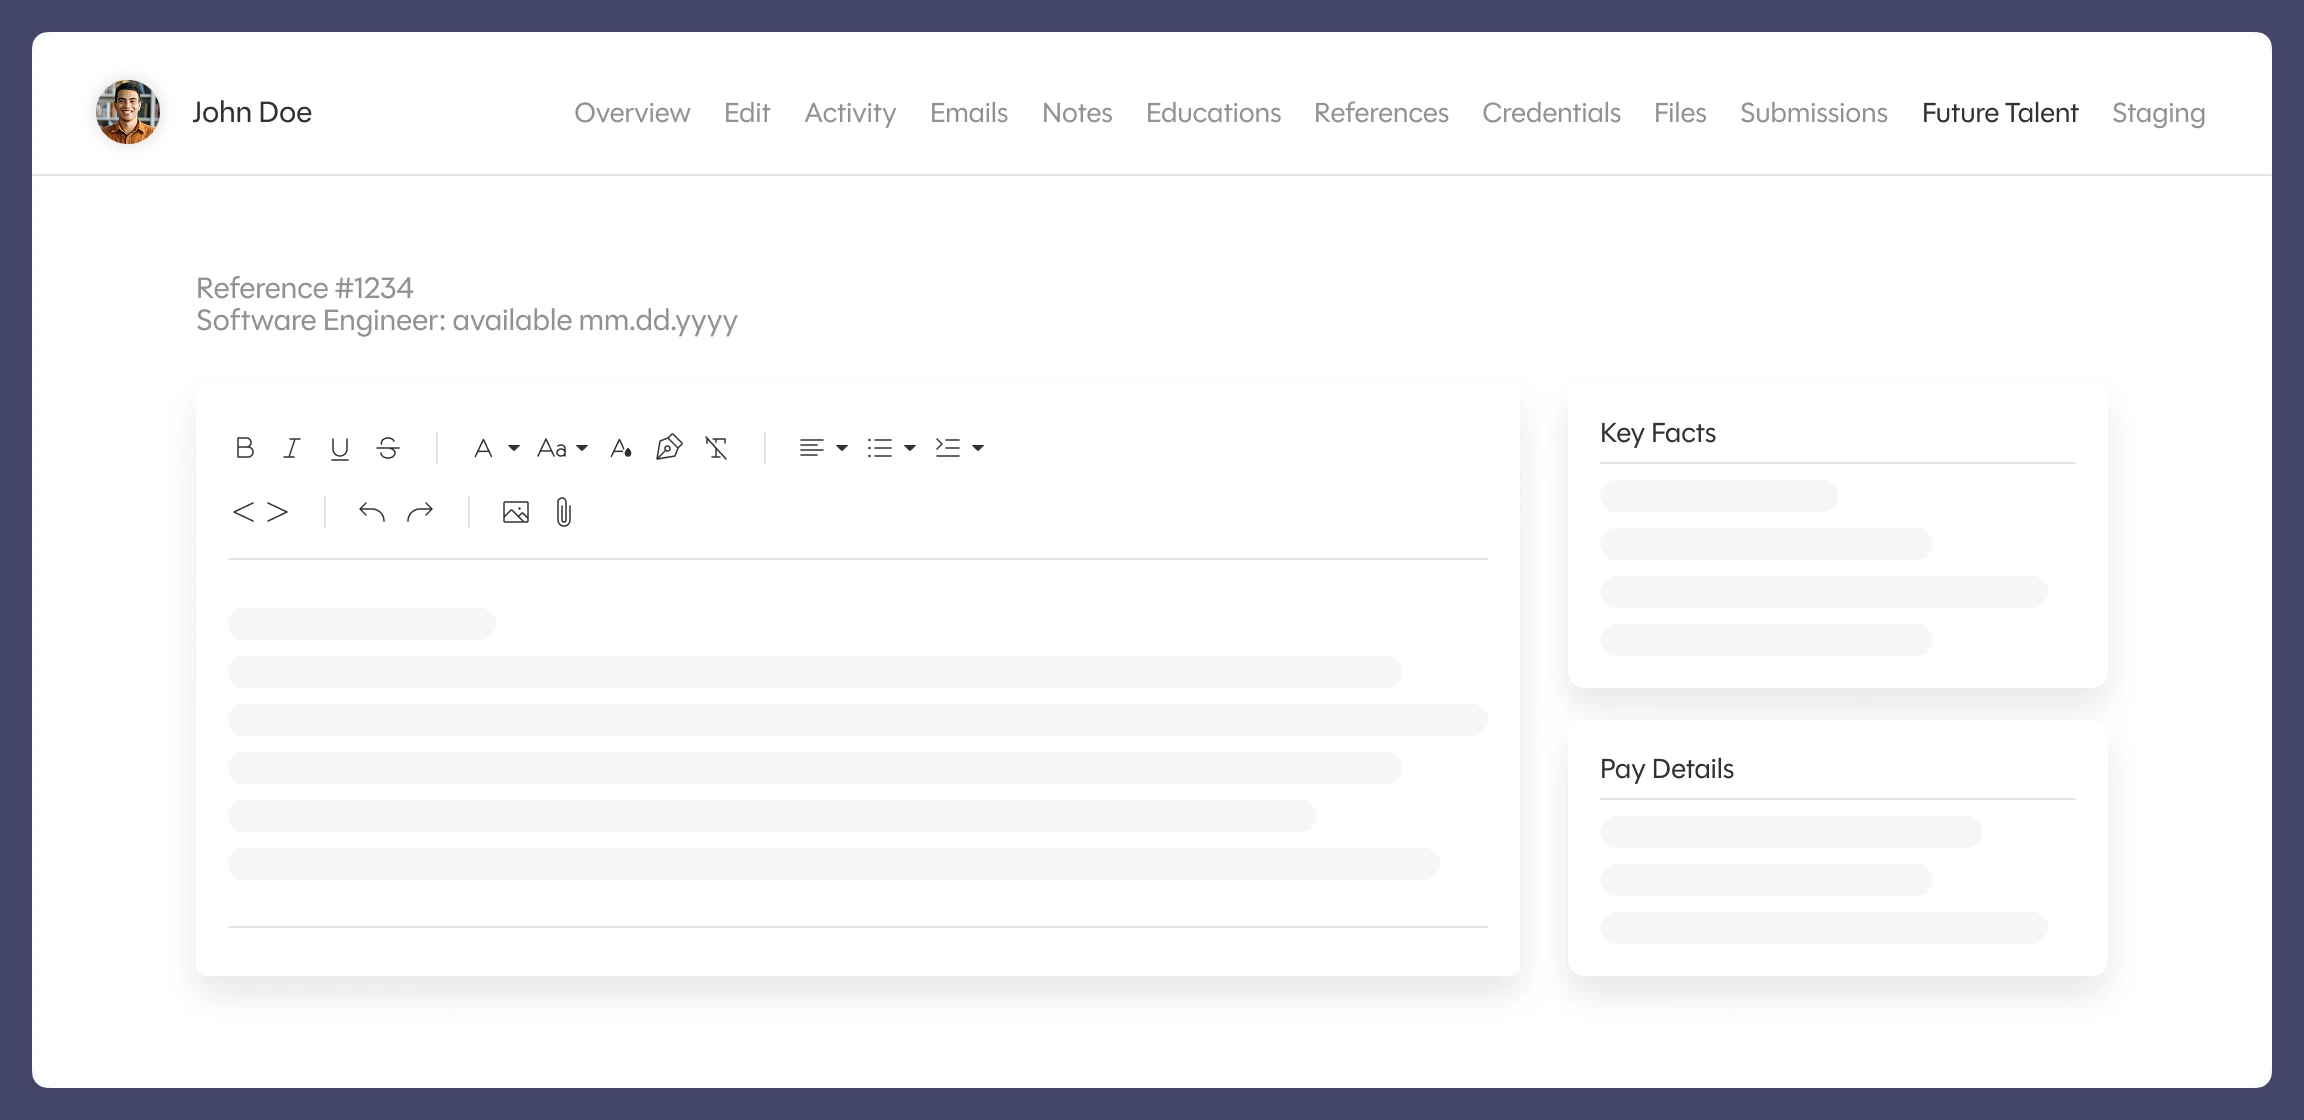Apply underline formatting

(340, 448)
